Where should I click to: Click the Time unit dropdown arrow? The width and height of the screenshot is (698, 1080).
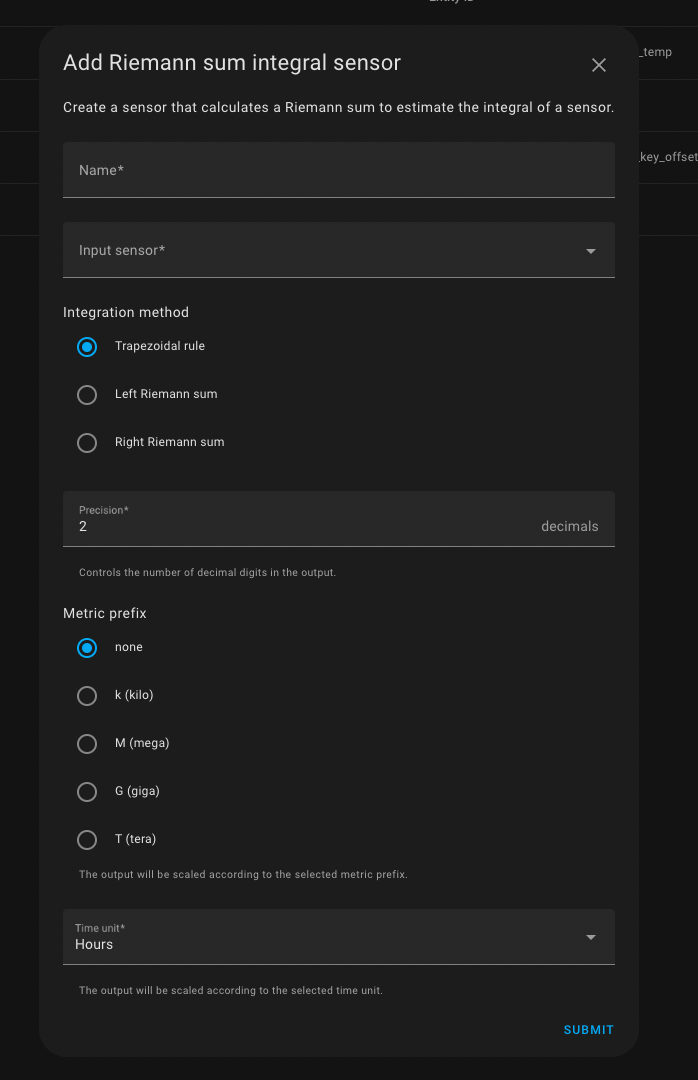pos(591,937)
